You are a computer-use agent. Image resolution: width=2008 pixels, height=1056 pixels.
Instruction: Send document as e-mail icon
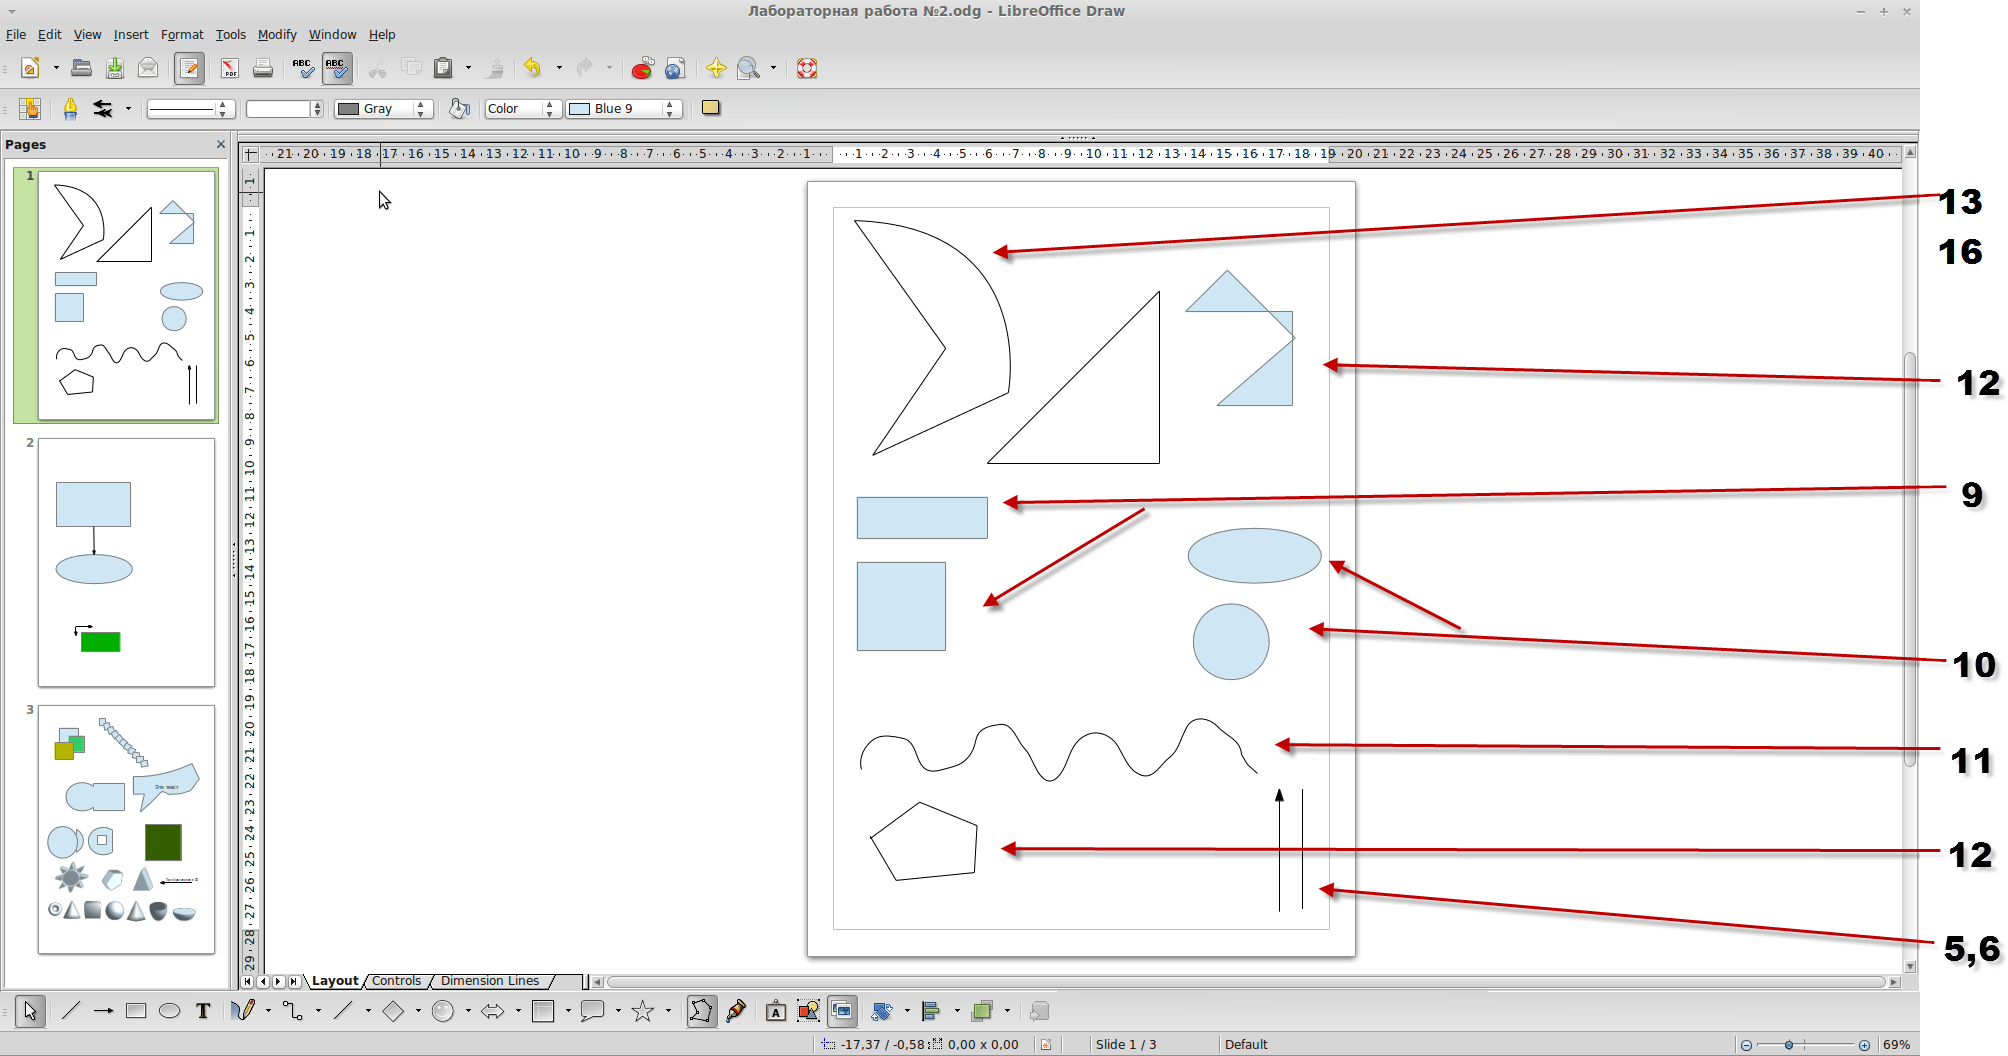148,68
